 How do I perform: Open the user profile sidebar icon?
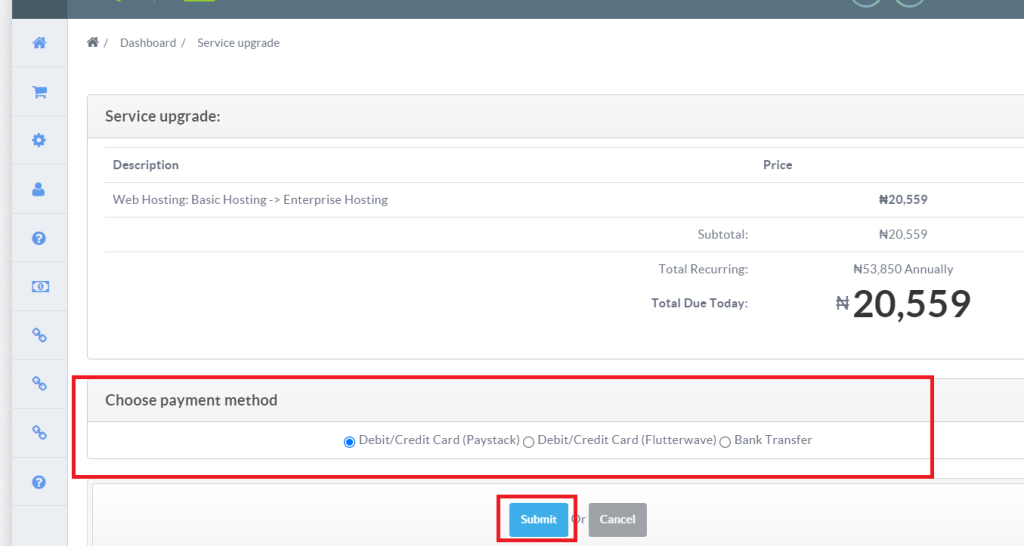click(x=39, y=189)
